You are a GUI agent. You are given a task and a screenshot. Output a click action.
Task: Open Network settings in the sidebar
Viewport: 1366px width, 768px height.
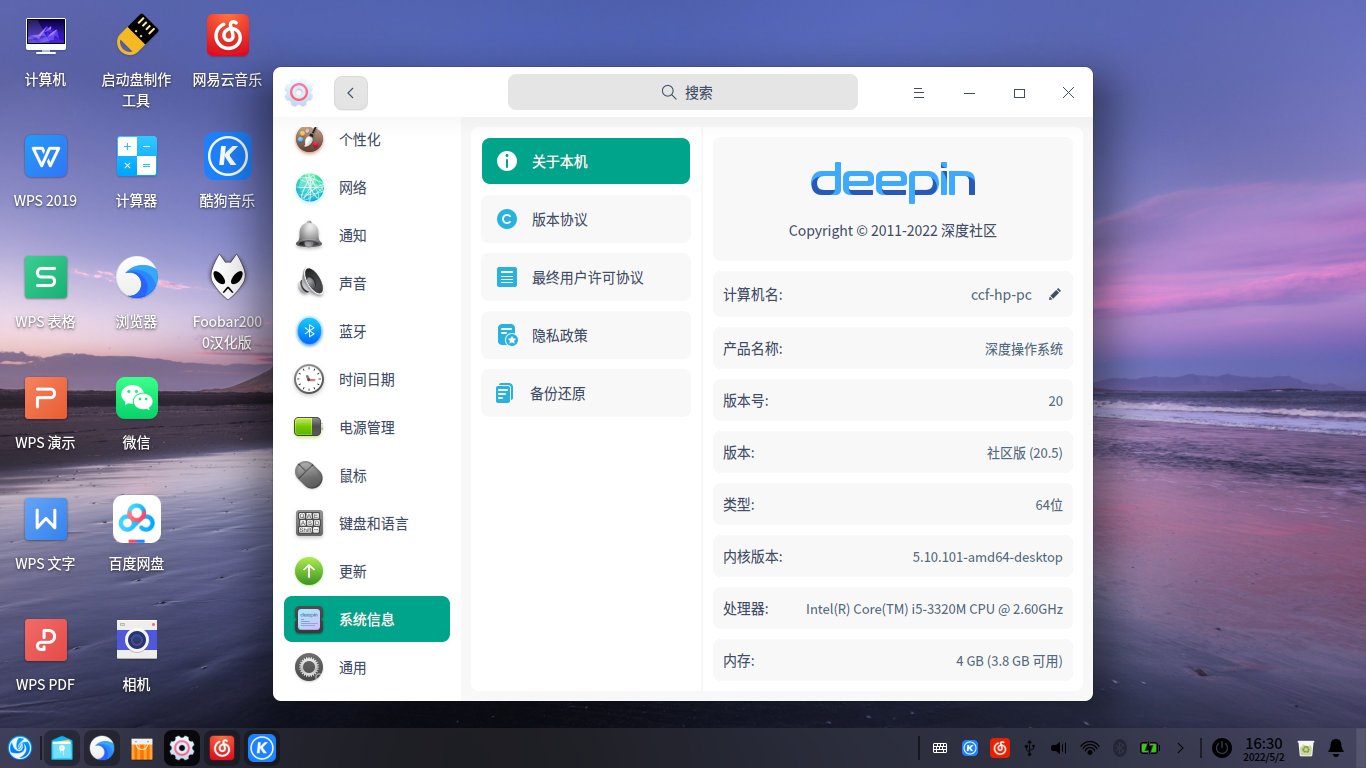(354, 187)
